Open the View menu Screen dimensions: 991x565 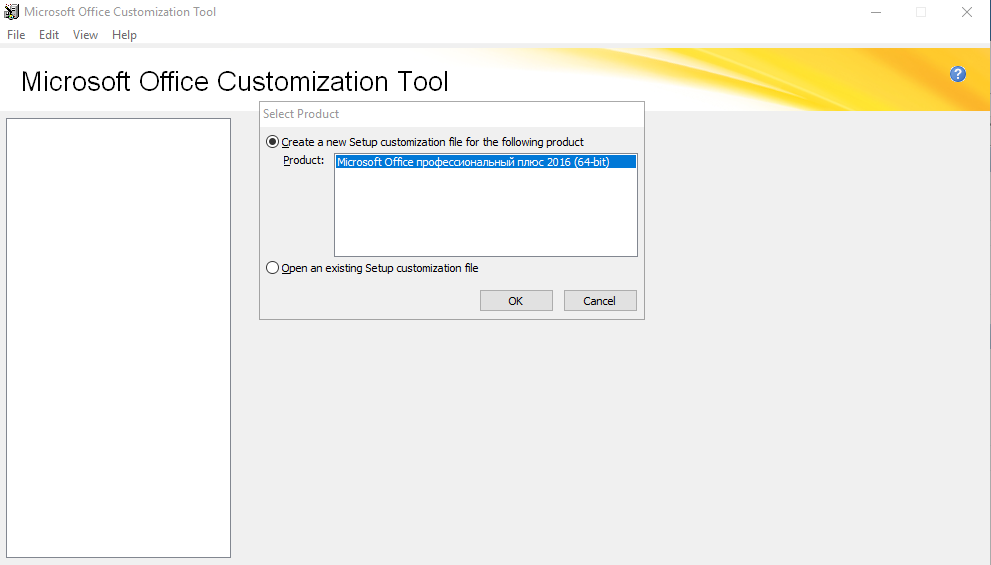(85, 35)
